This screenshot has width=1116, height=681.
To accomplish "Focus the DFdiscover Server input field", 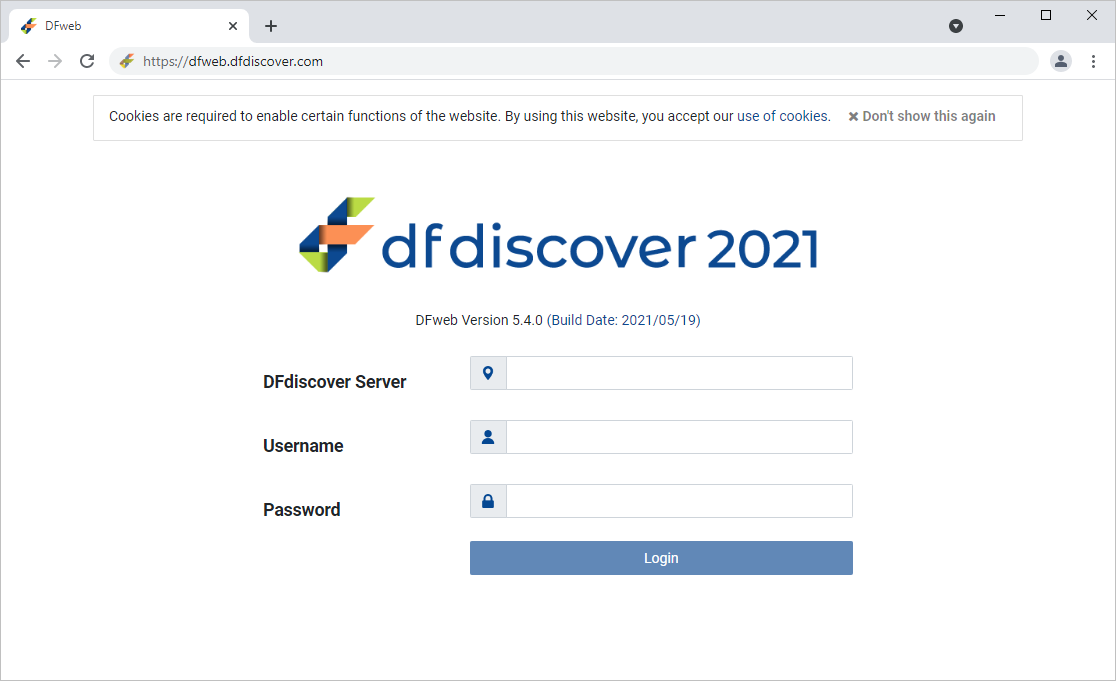I will pos(679,373).
